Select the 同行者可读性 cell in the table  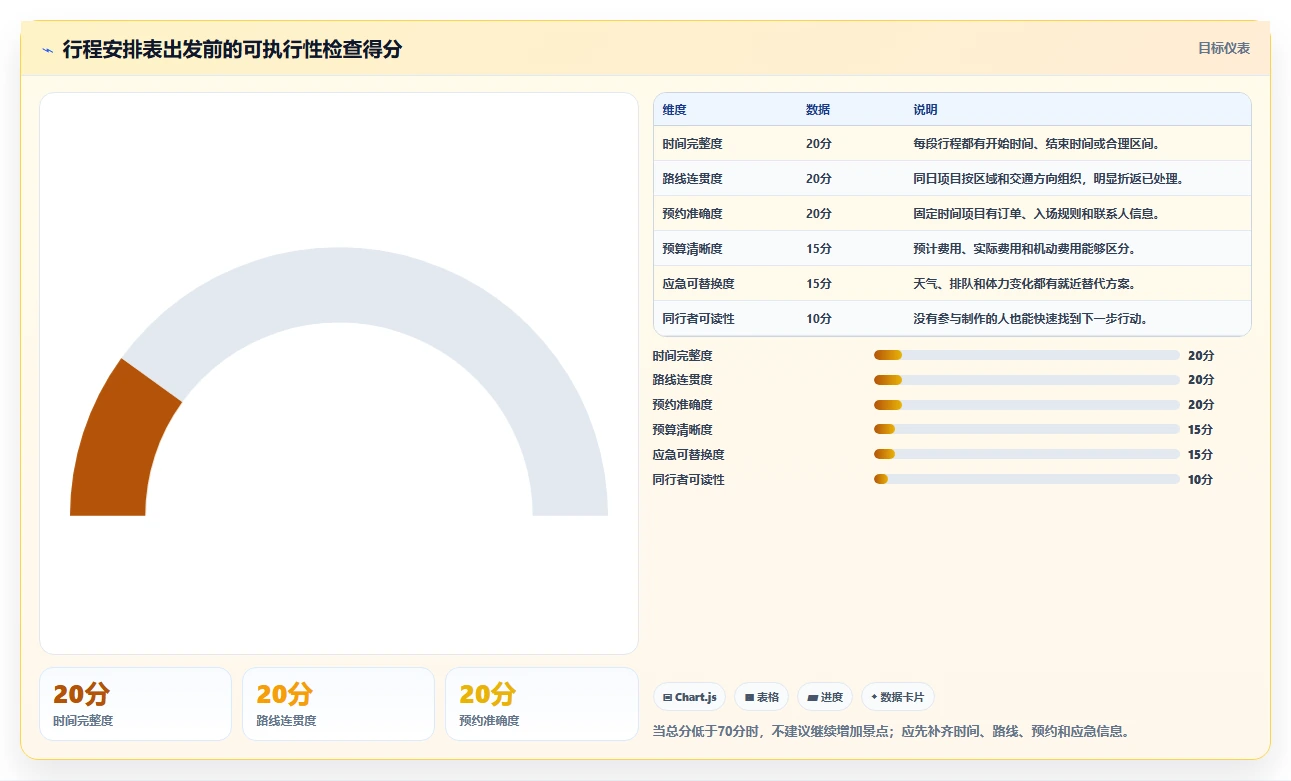click(x=698, y=319)
